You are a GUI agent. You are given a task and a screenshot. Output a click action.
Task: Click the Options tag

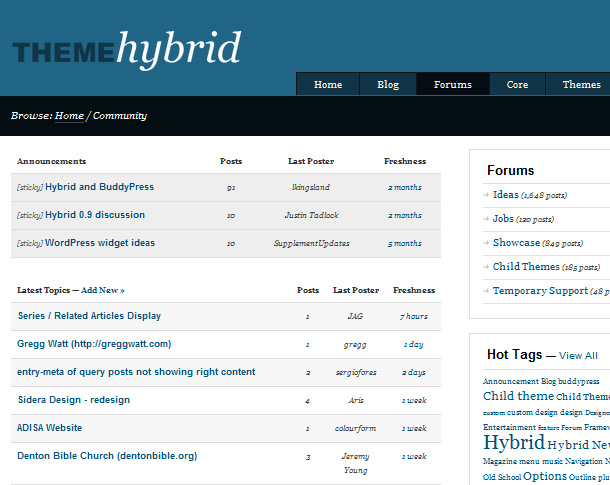[545, 476]
